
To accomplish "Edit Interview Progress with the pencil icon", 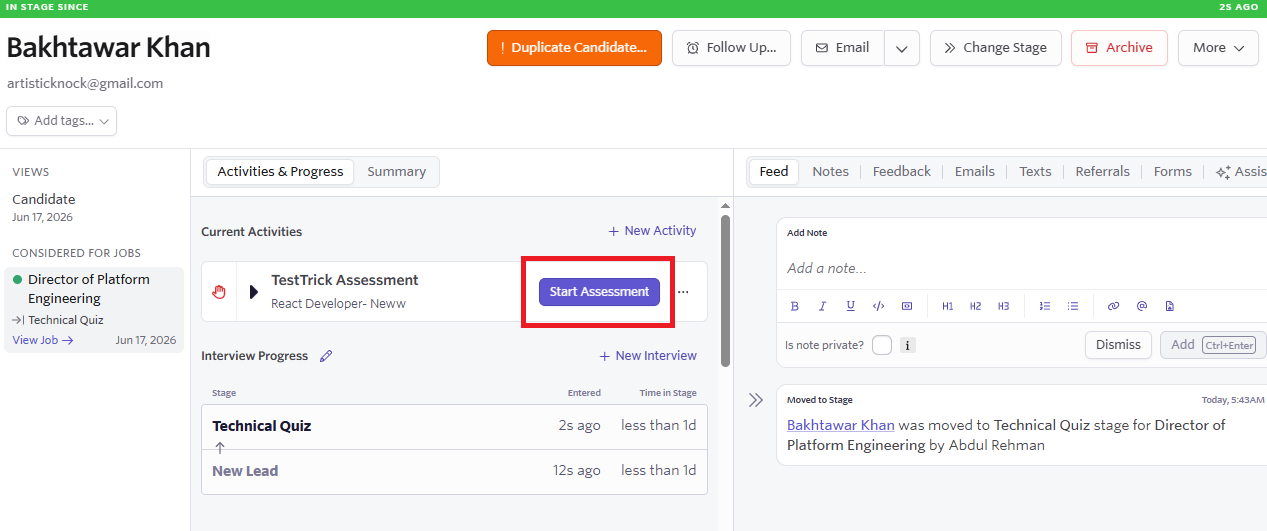I will tap(326, 356).
